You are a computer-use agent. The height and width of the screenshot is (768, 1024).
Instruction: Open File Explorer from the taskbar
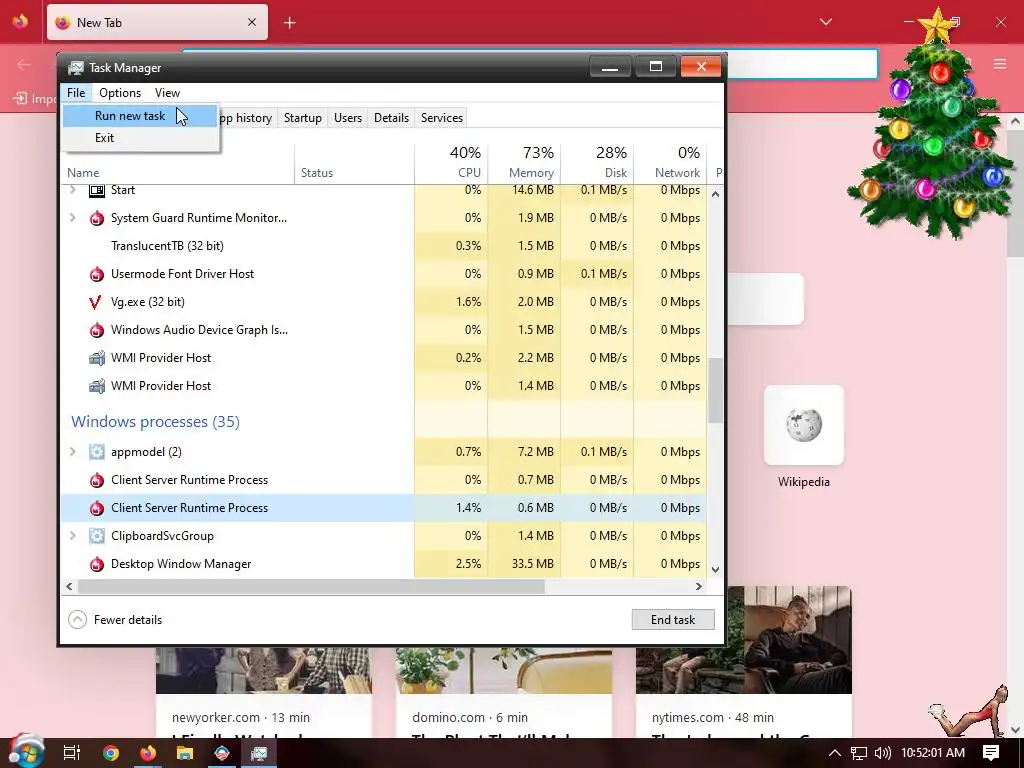185,753
